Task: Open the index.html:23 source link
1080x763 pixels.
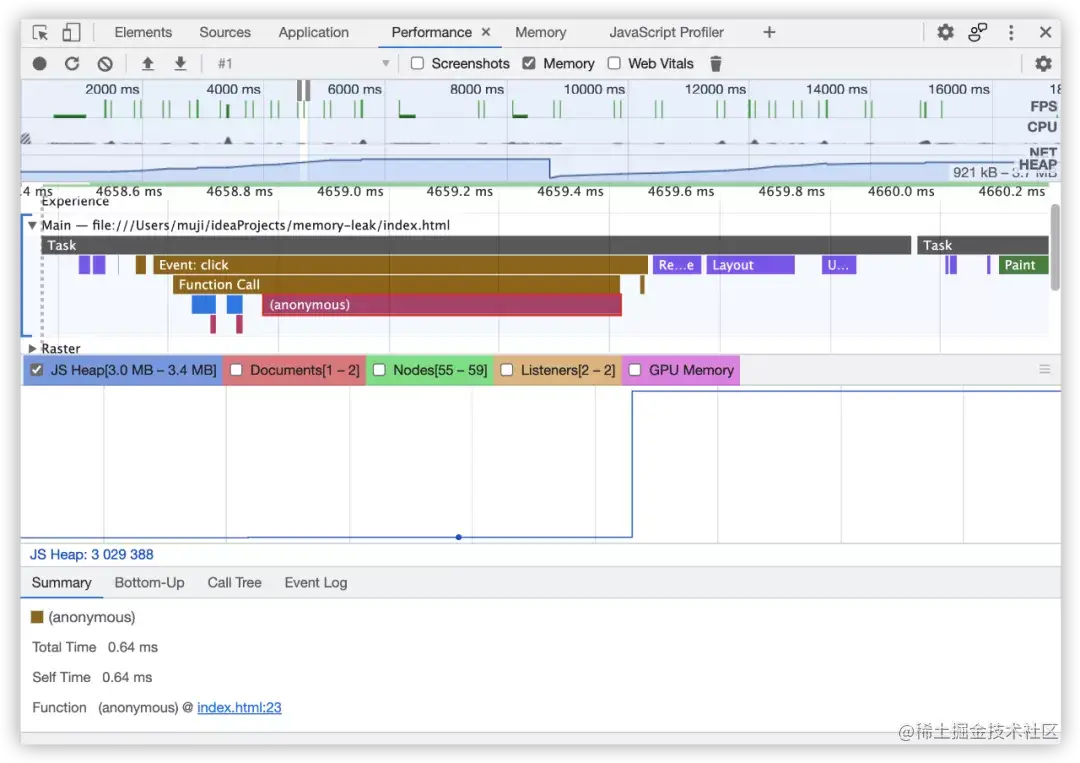Action: pyautogui.click(x=239, y=707)
